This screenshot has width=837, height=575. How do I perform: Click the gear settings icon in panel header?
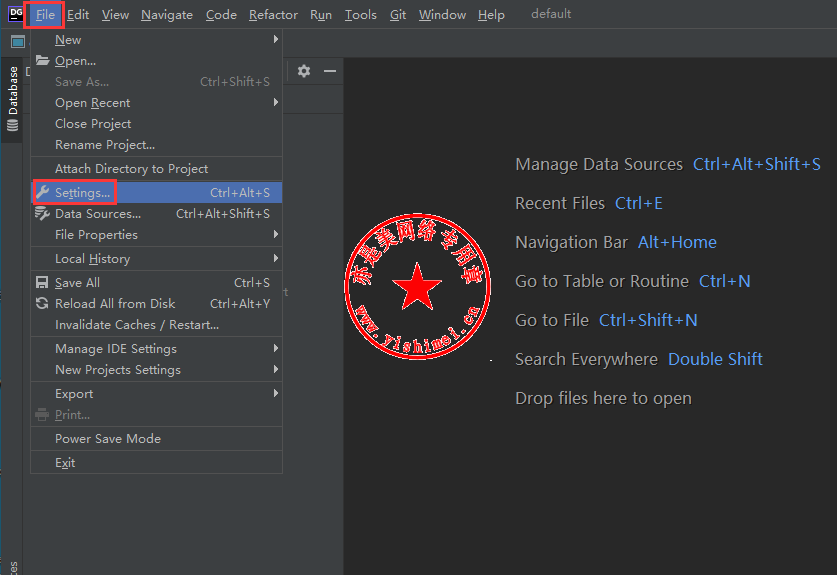pos(304,71)
